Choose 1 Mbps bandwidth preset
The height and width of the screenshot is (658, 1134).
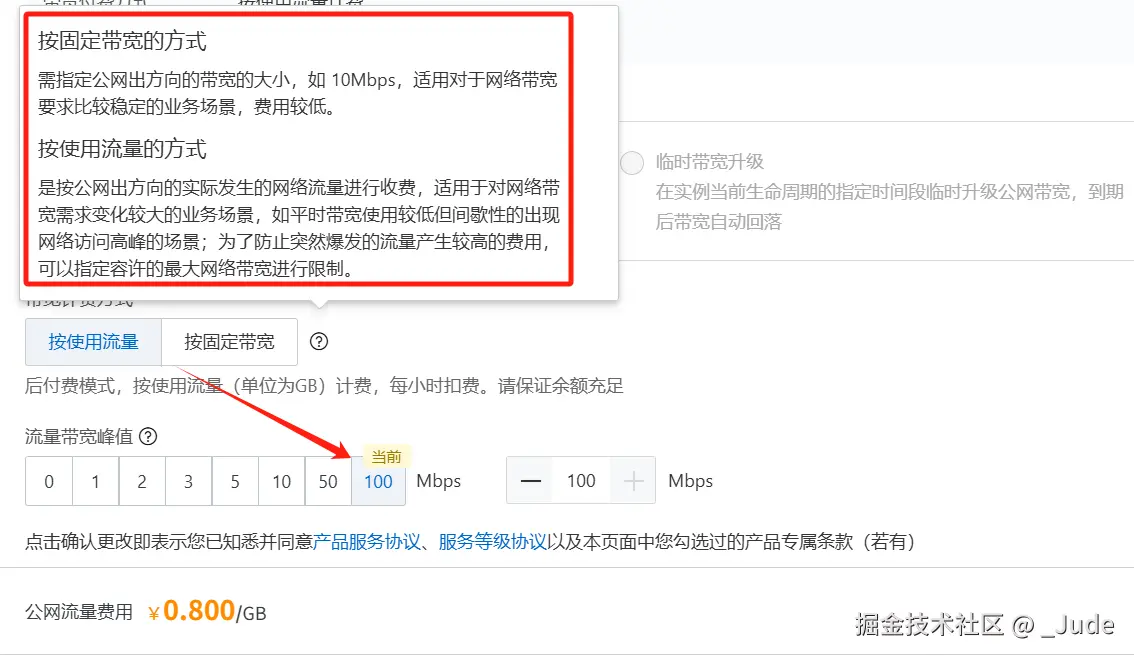pos(95,482)
